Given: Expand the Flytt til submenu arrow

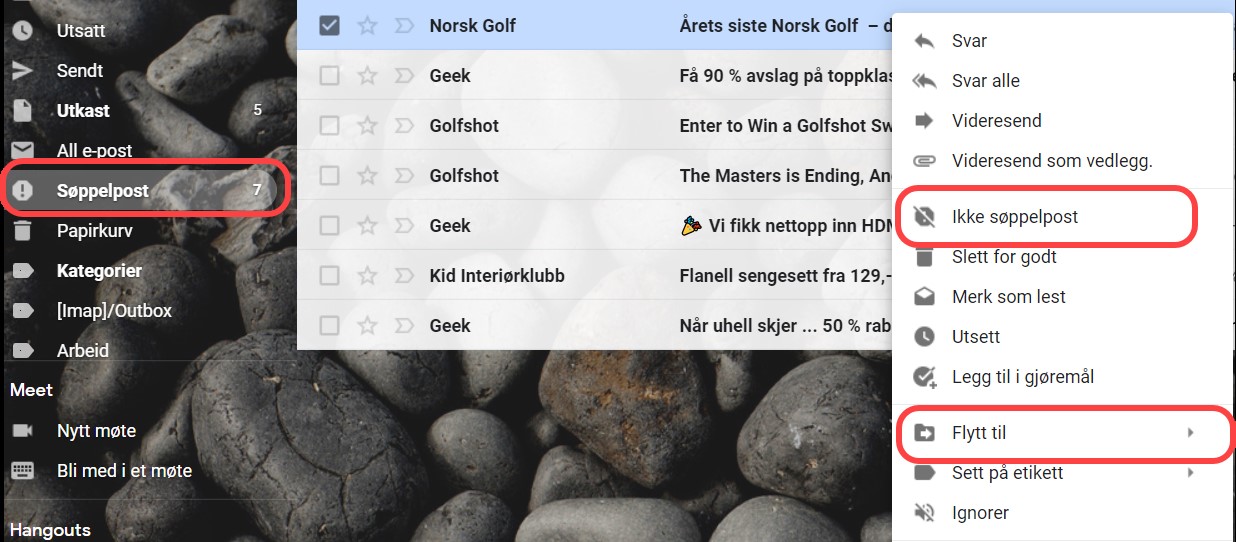Looking at the screenshot, I should click(x=1190, y=433).
